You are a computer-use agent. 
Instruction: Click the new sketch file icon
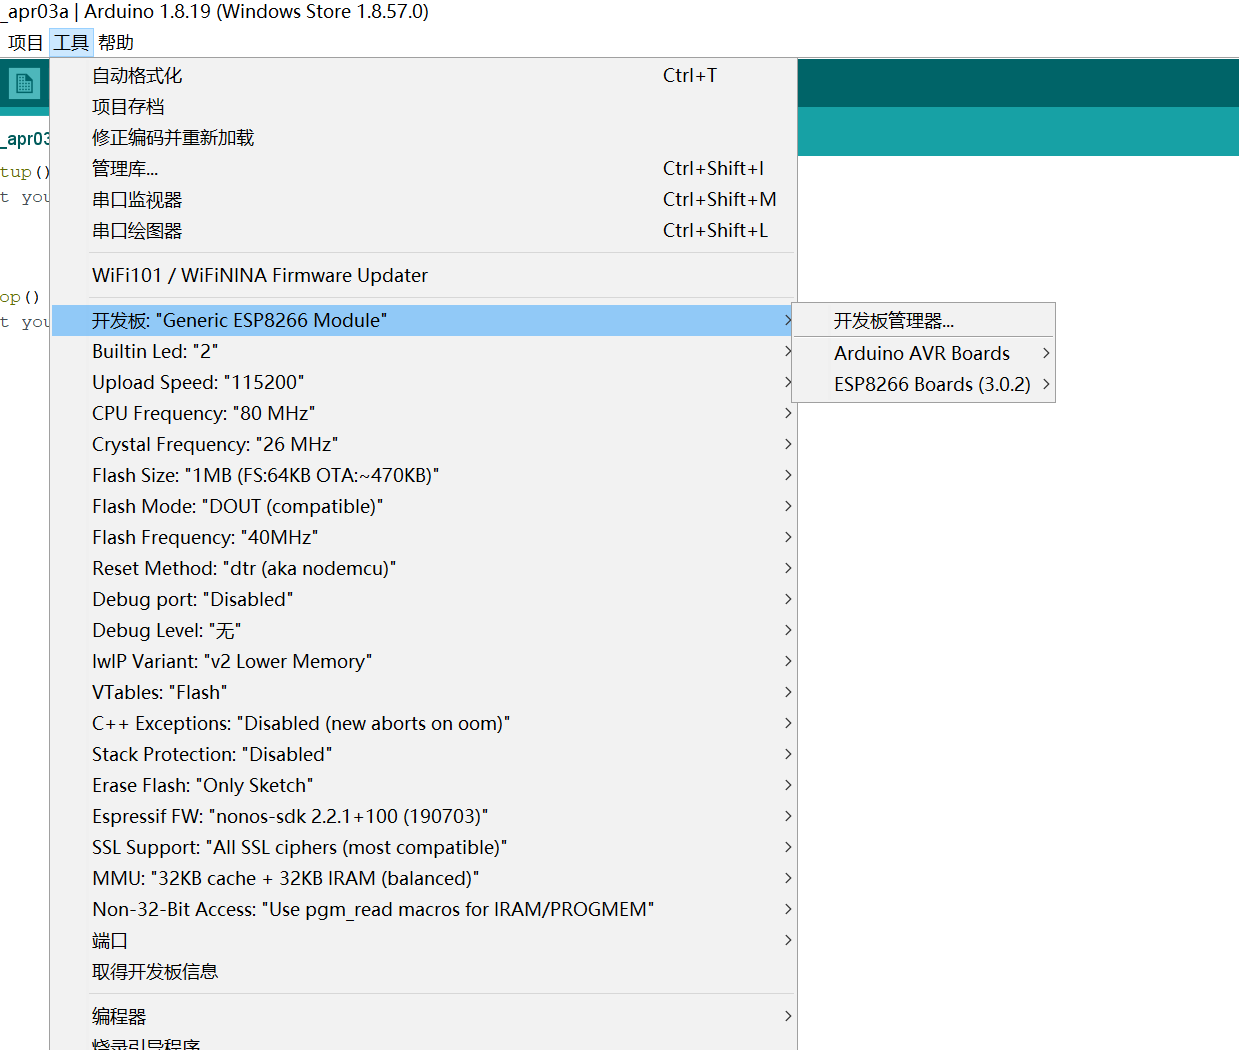pyautogui.click(x=25, y=84)
